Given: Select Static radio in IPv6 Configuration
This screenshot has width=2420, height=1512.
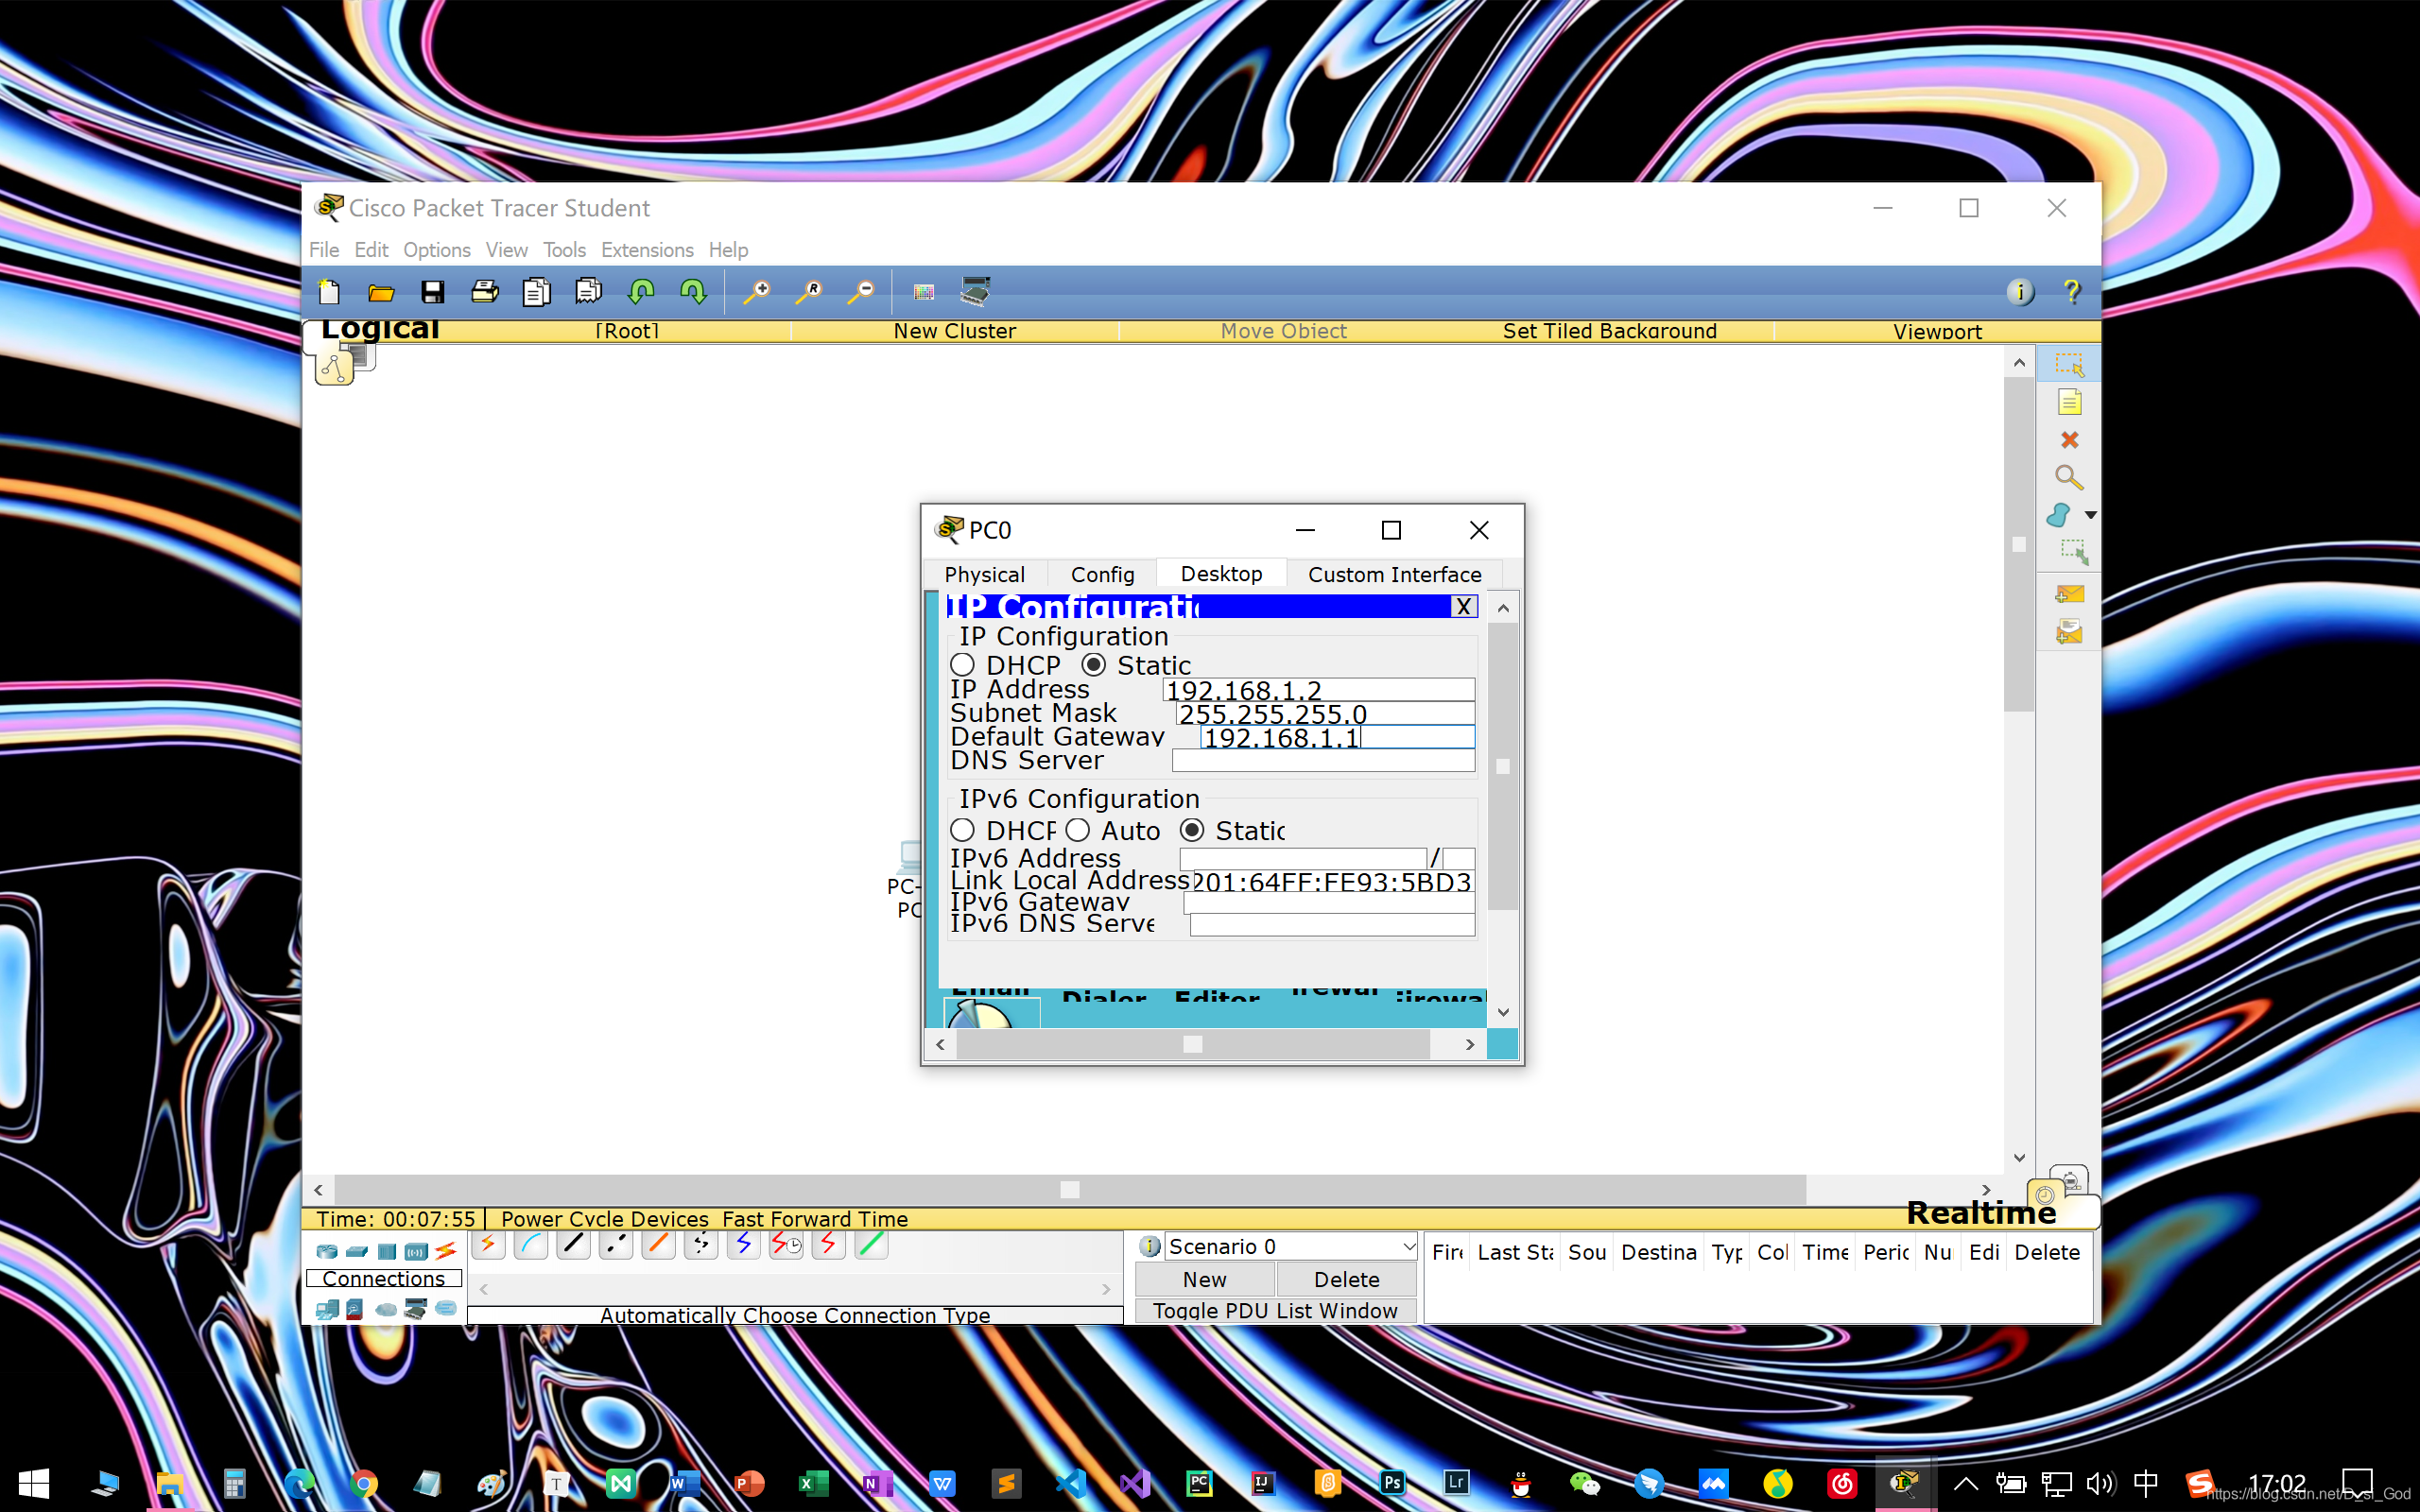Looking at the screenshot, I should (1192, 831).
